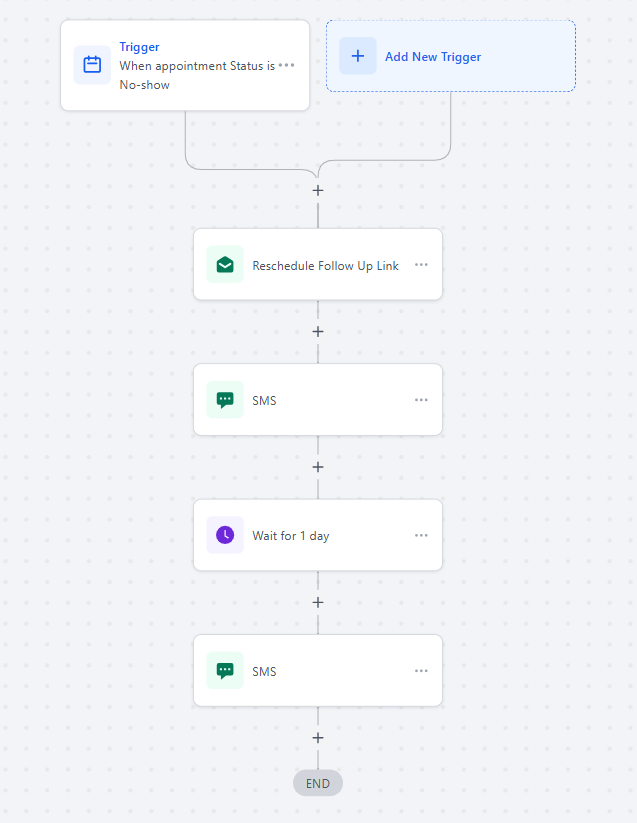Image resolution: width=637 pixels, height=823 pixels.
Task: Add a step just above Wait for 1 day
Action: point(318,467)
